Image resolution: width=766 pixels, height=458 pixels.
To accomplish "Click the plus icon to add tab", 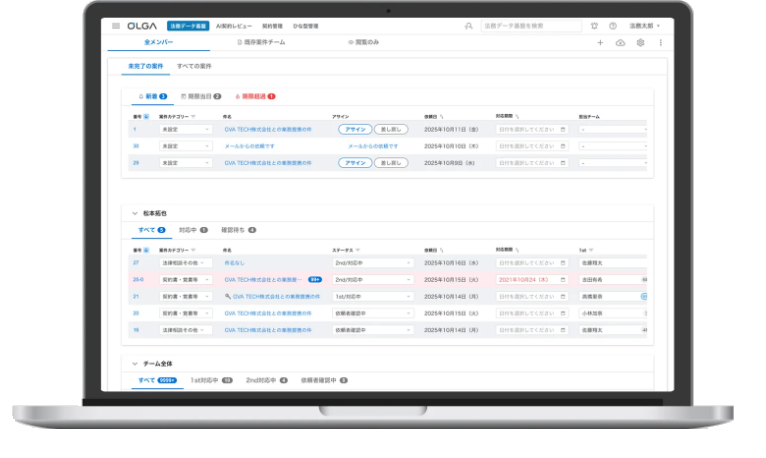I will click(x=600, y=43).
